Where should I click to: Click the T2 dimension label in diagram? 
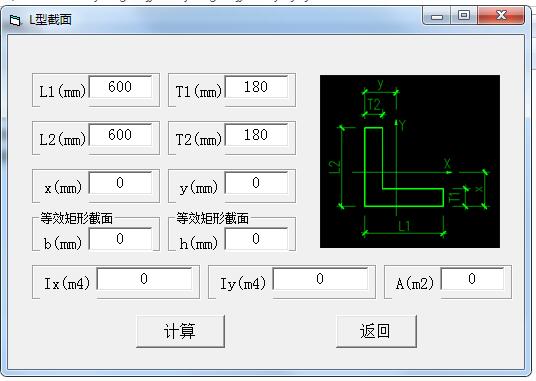click(374, 104)
